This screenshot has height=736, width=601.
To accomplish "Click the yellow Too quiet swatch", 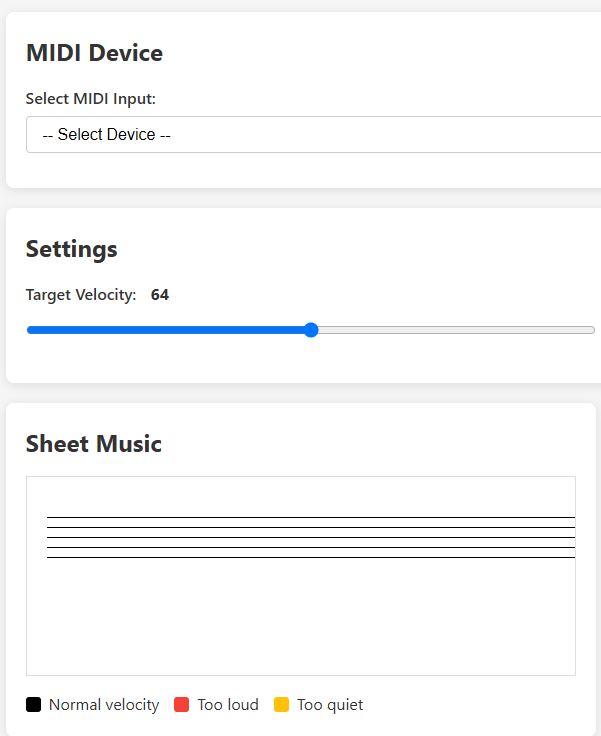I will [x=282, y=705].
